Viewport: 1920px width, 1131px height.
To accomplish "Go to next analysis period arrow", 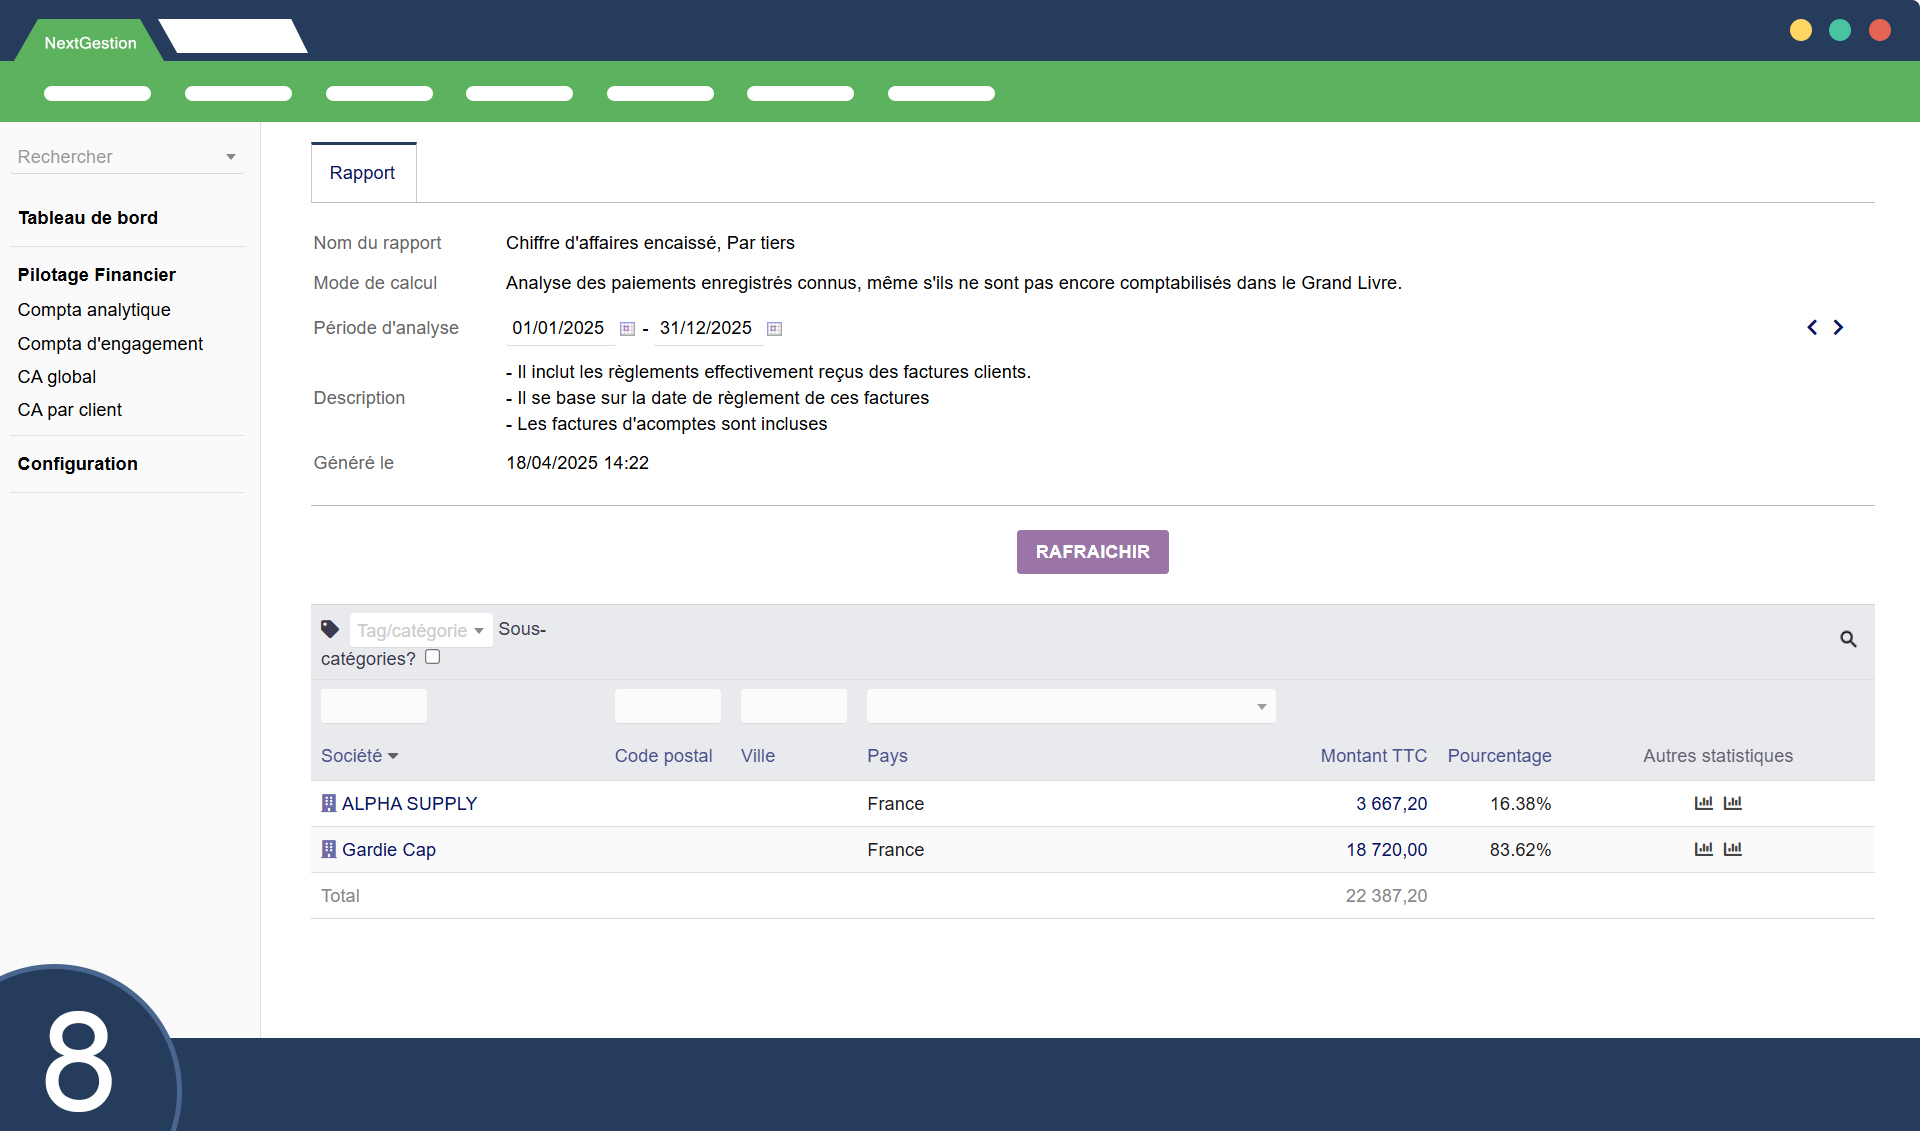I will 1838,328.
